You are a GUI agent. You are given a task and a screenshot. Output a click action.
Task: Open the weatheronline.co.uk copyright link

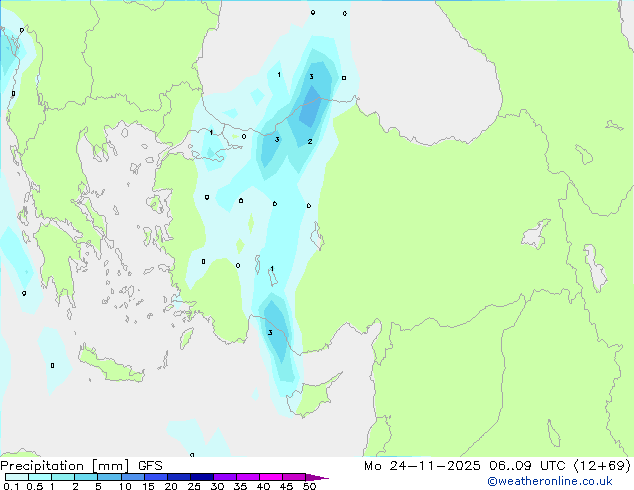click(x=550, y=481)
